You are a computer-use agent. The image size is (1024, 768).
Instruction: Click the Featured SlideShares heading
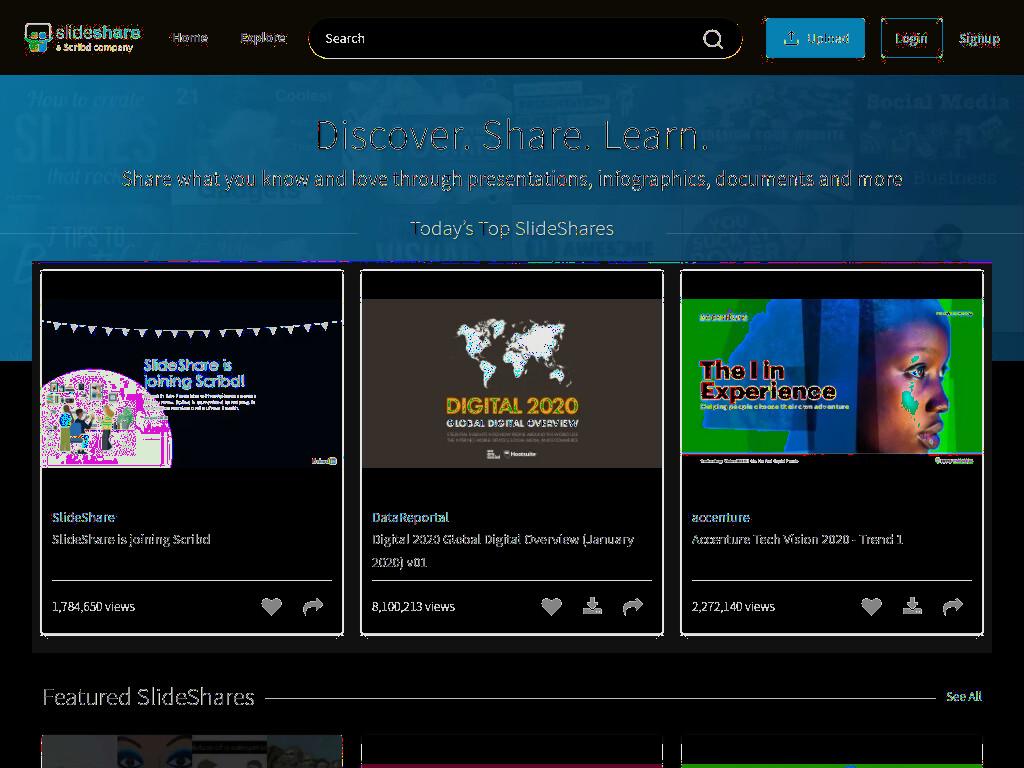pos(148,697)
